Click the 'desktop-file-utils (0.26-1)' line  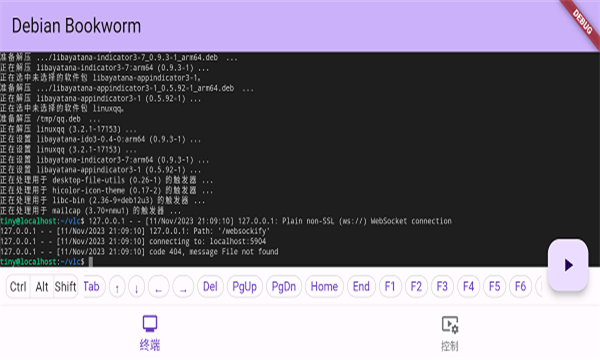point(107,180)
